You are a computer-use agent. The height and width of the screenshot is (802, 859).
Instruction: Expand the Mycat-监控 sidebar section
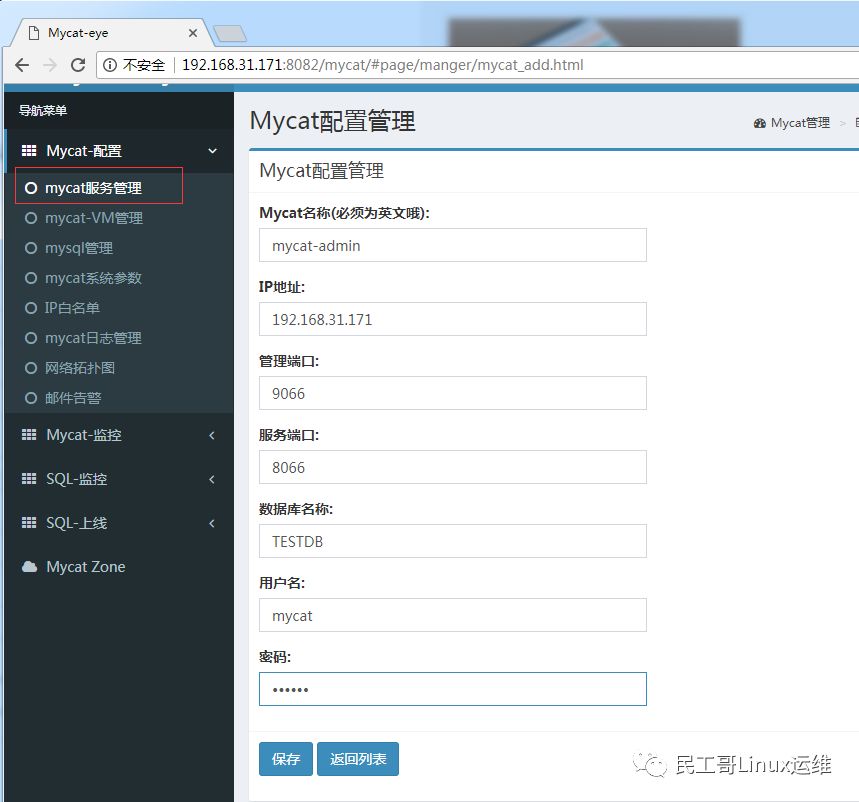110,435
